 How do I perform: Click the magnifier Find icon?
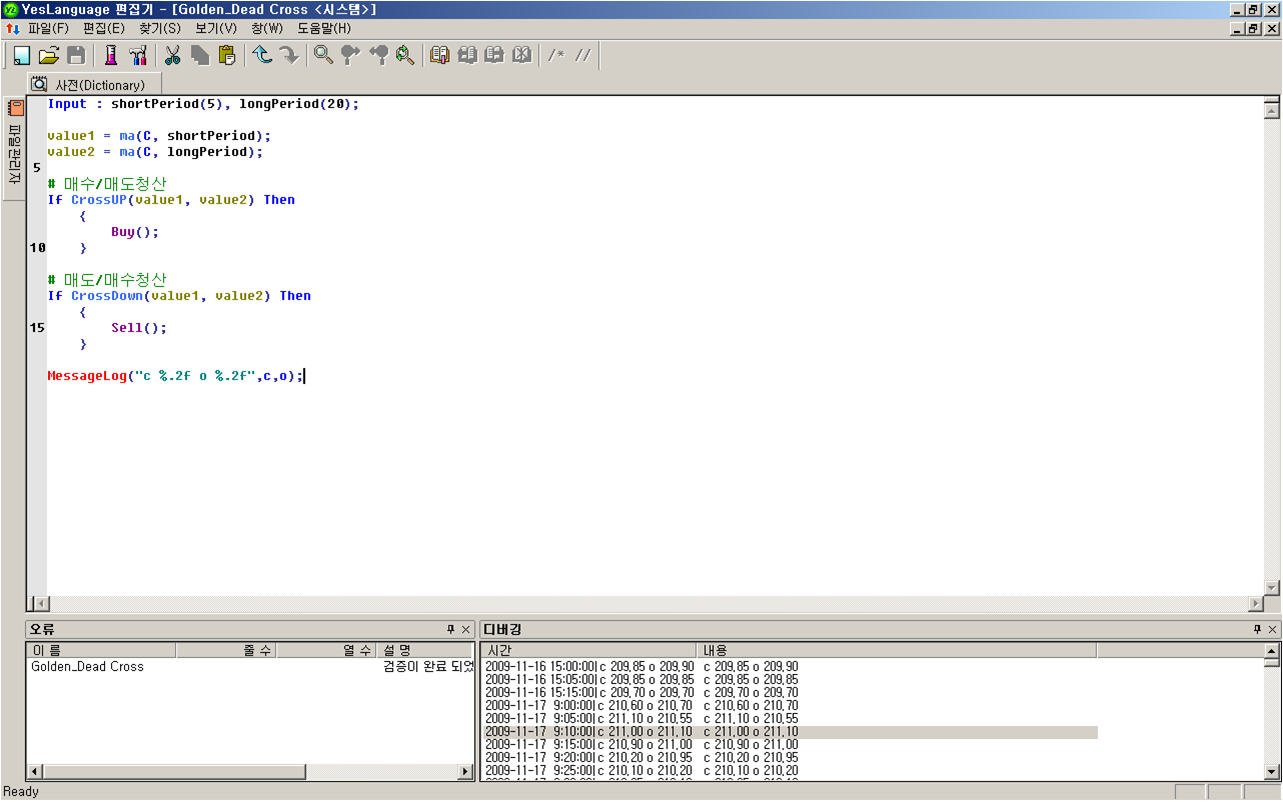pos(323,55)
